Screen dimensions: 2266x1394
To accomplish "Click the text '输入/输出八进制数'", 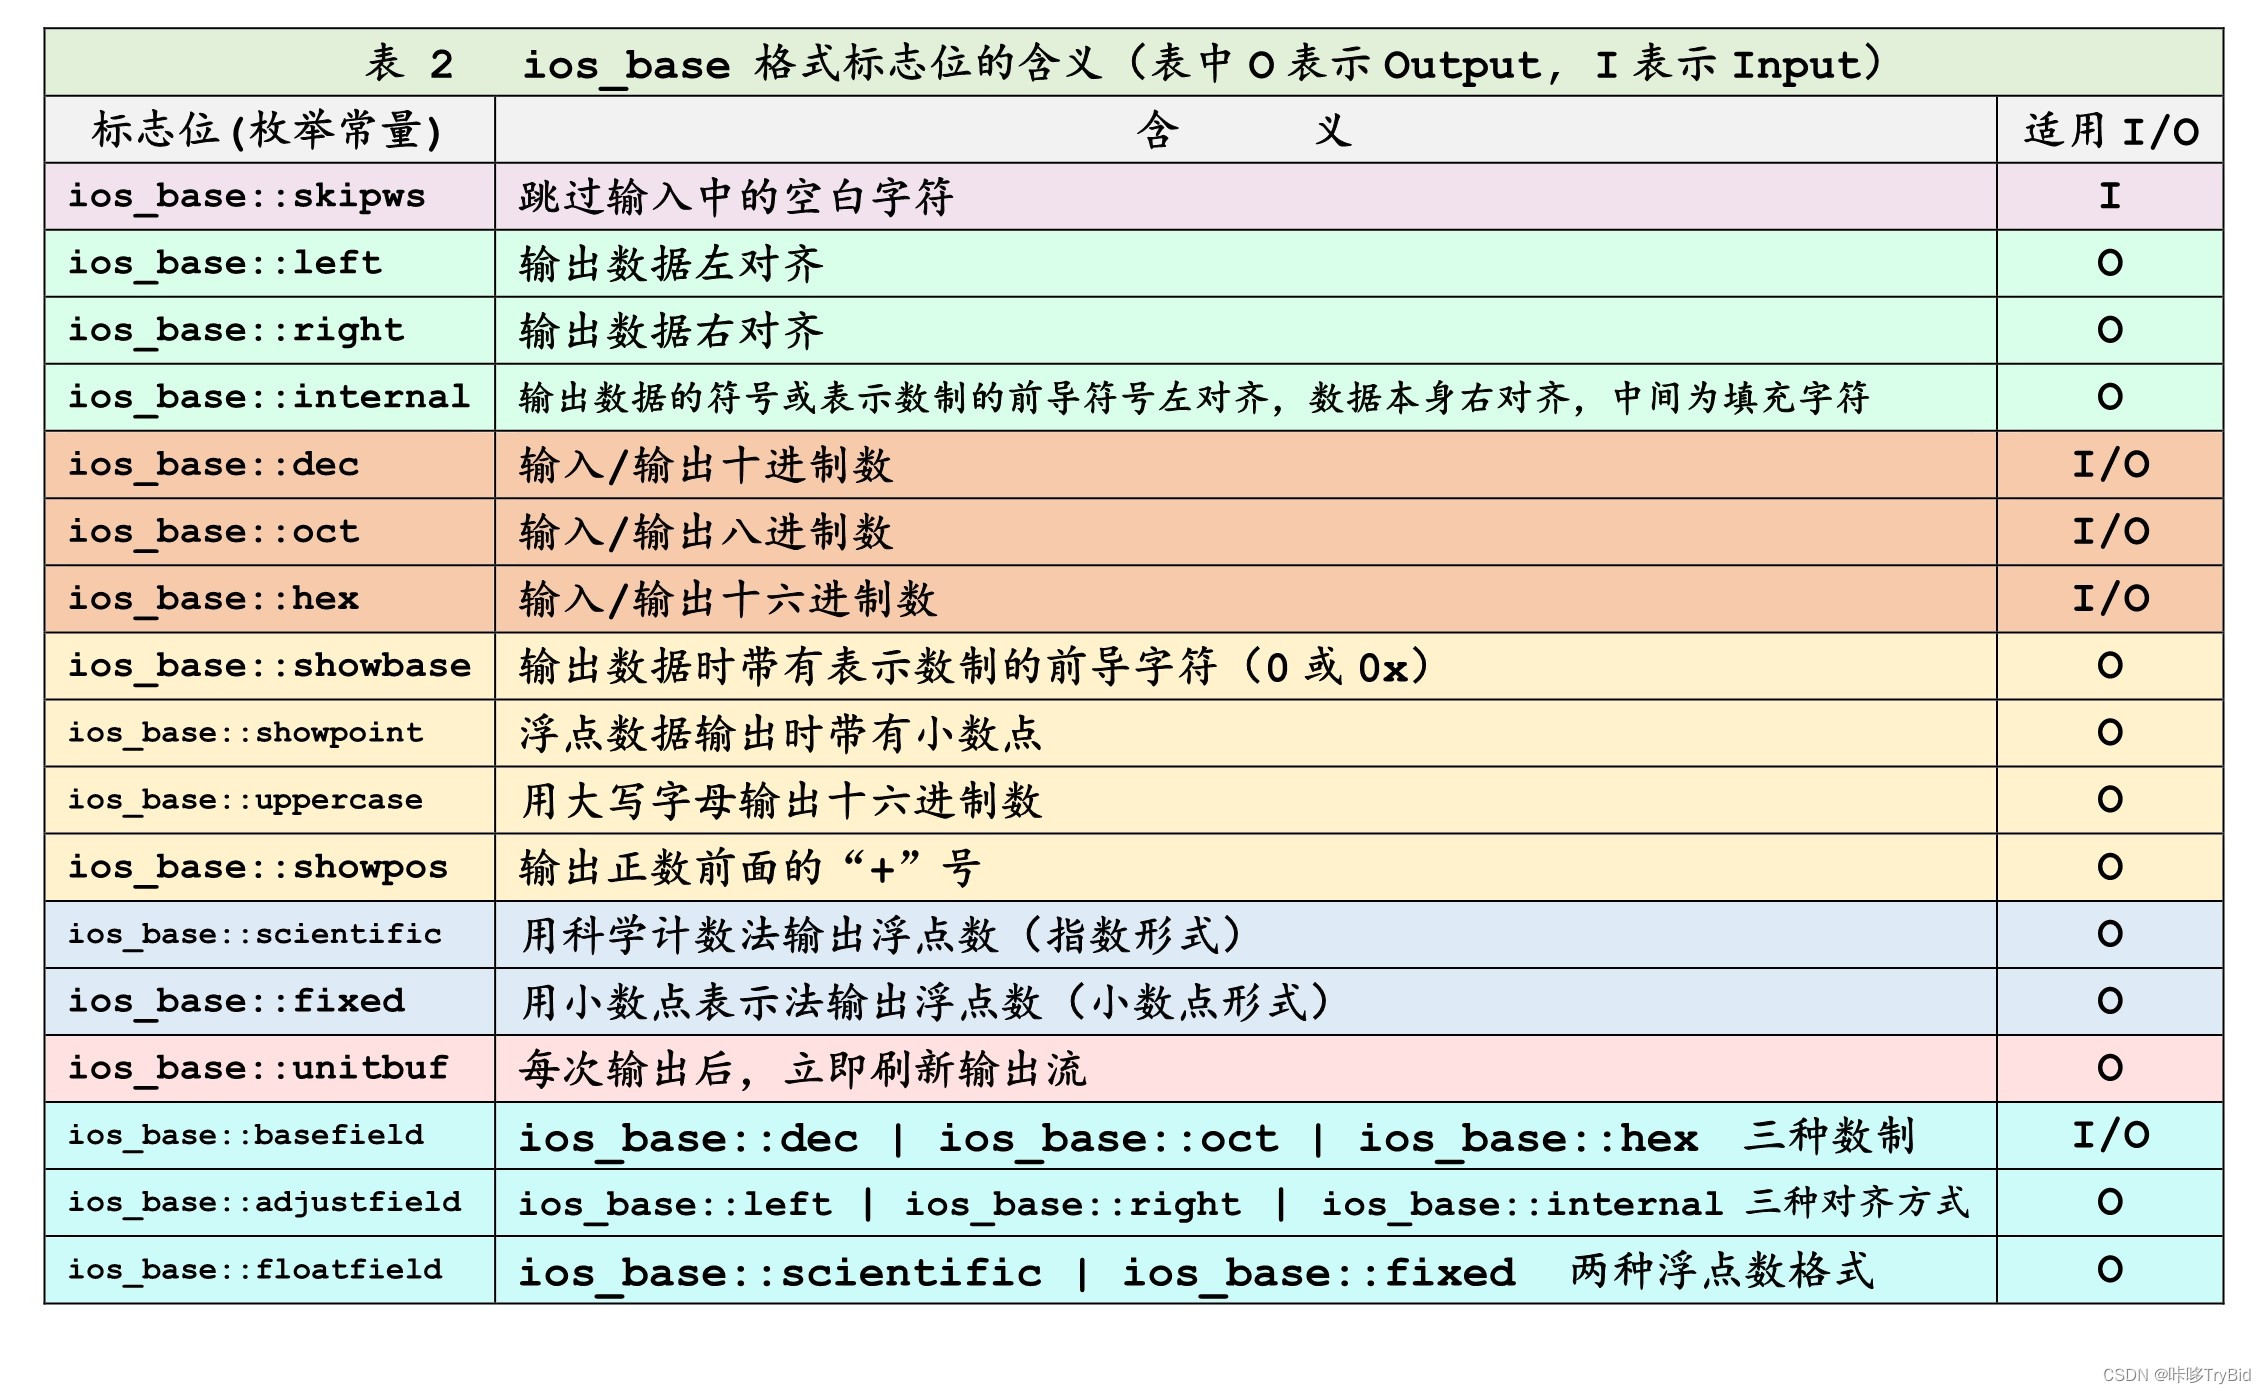I will coord(706,532).
